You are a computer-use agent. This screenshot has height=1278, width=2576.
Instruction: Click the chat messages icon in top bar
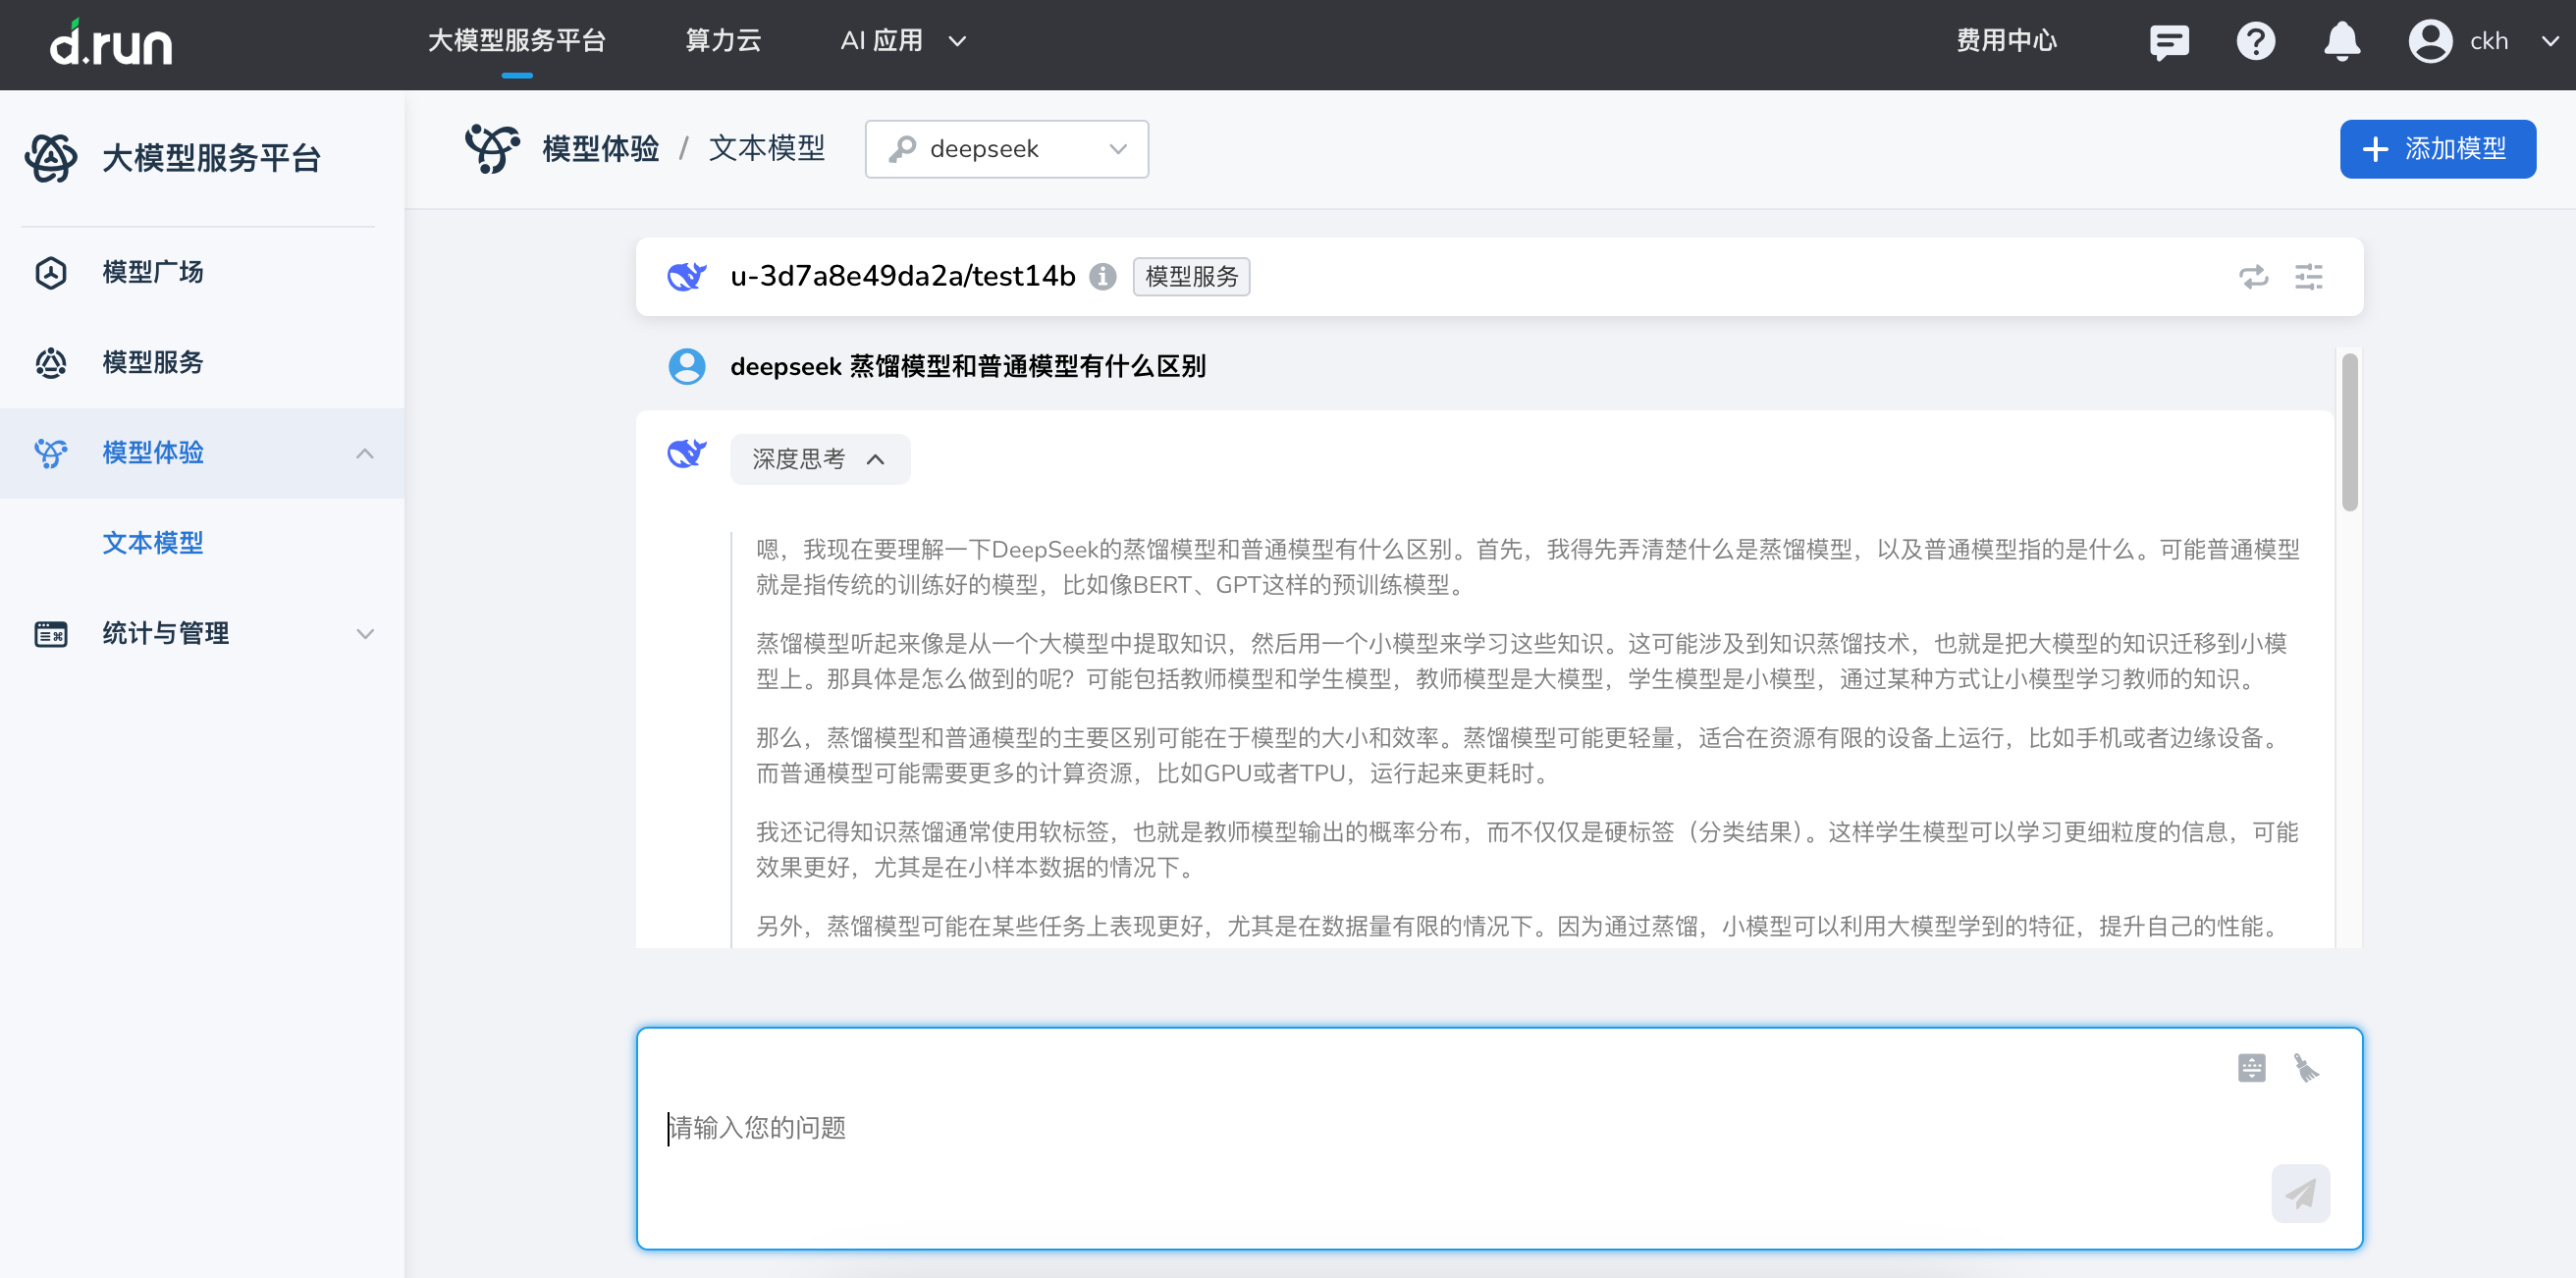[2168, 41]
